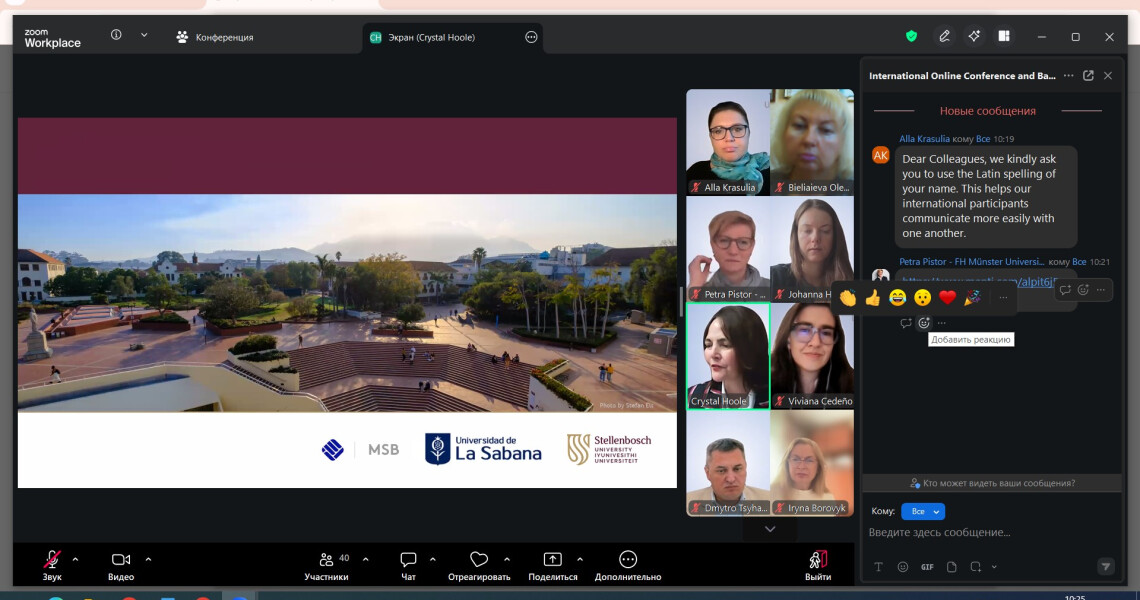The width and height of the screenshot is (1140, 600).
Task: React with surprised face emoji
Action: (x=923, y=297)
